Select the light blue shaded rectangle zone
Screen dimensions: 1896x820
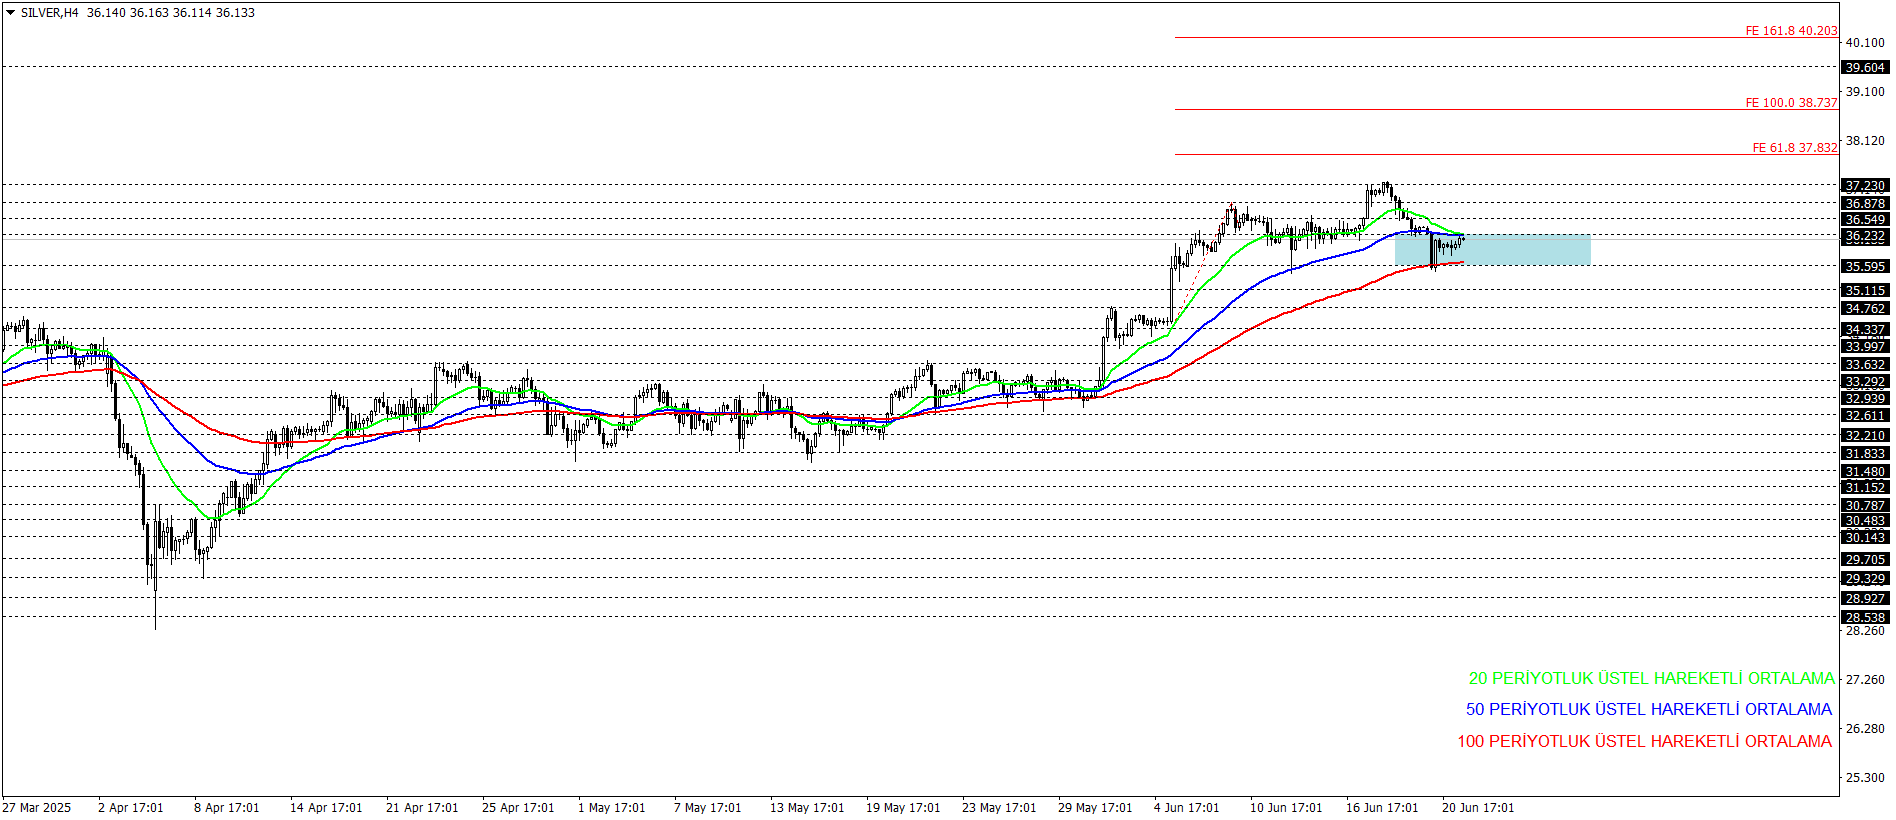coord(1492,250)
